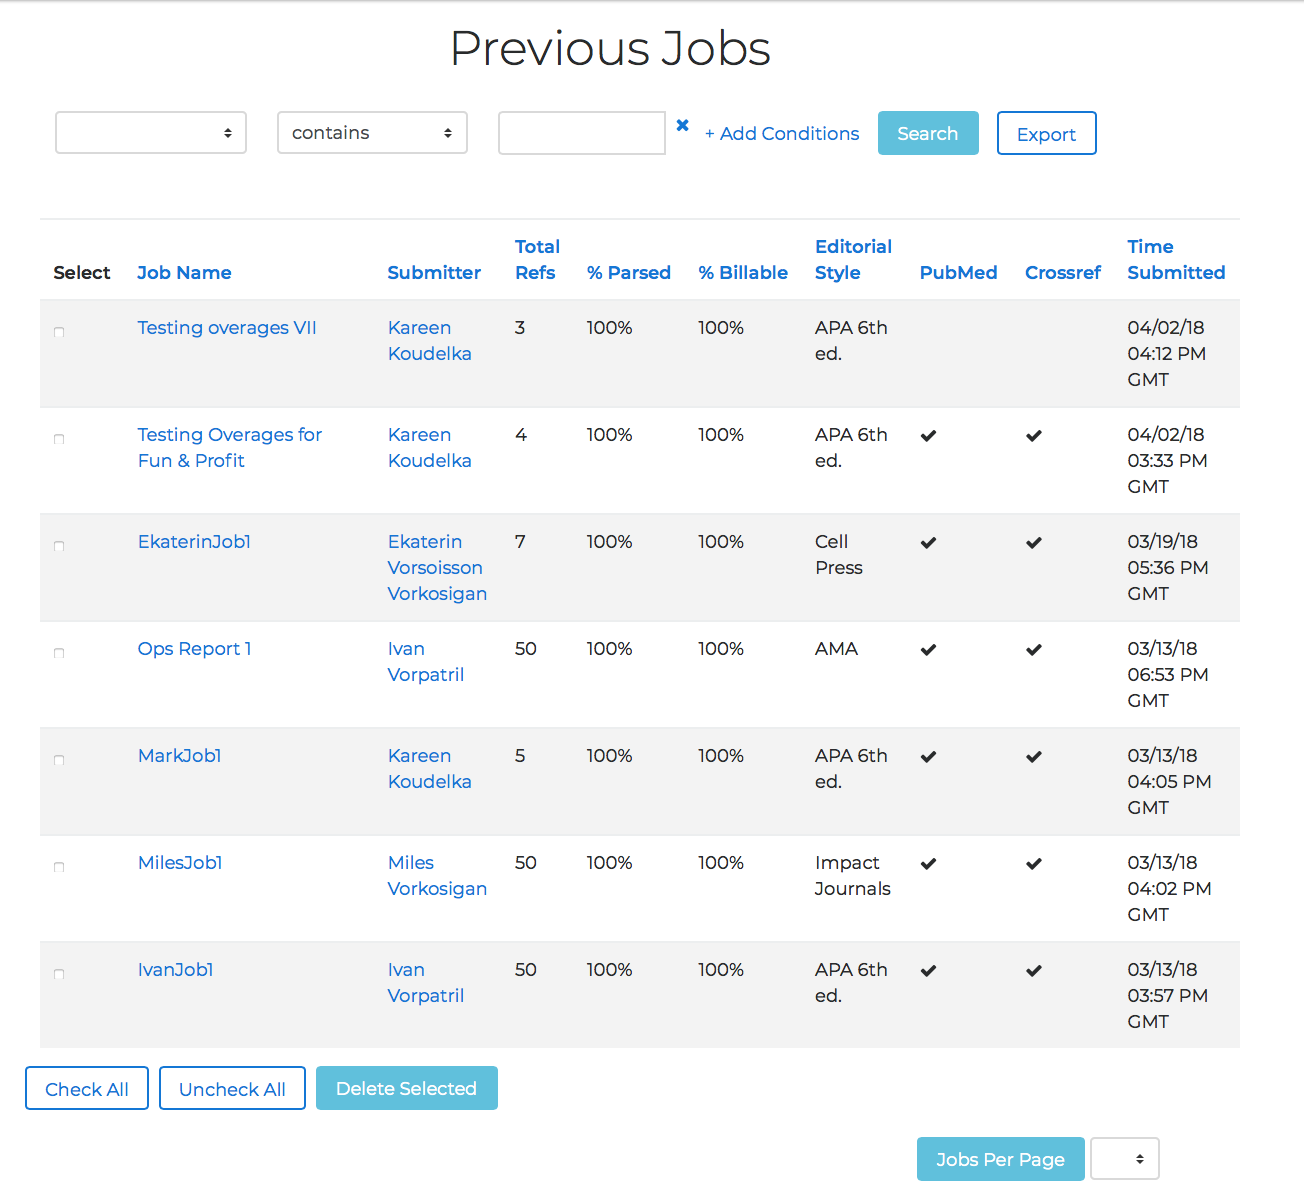Image resolution: width=1304 pixels, height=1196 pixels.
Task: Click the Jobs Per Page button
Action: pyautogui.click(x=1001, y=1159)
